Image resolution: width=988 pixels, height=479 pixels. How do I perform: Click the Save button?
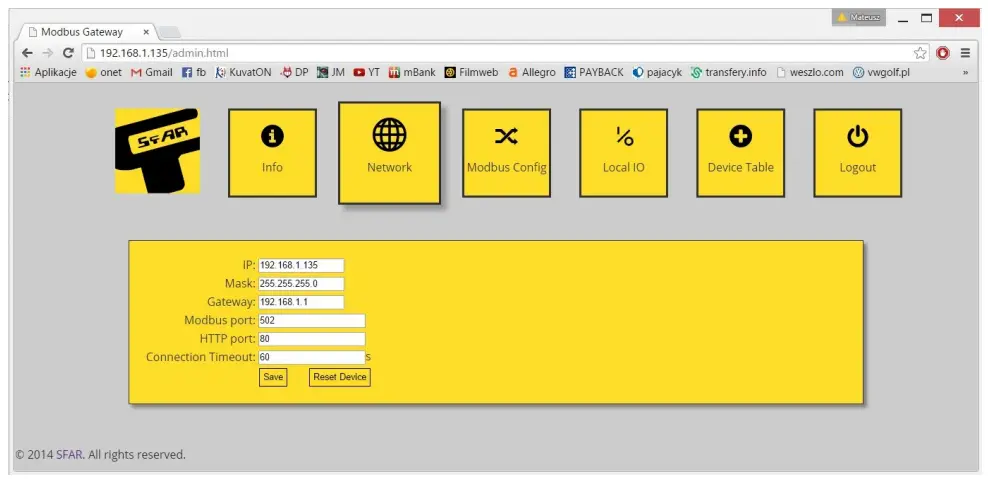[273, 377]
